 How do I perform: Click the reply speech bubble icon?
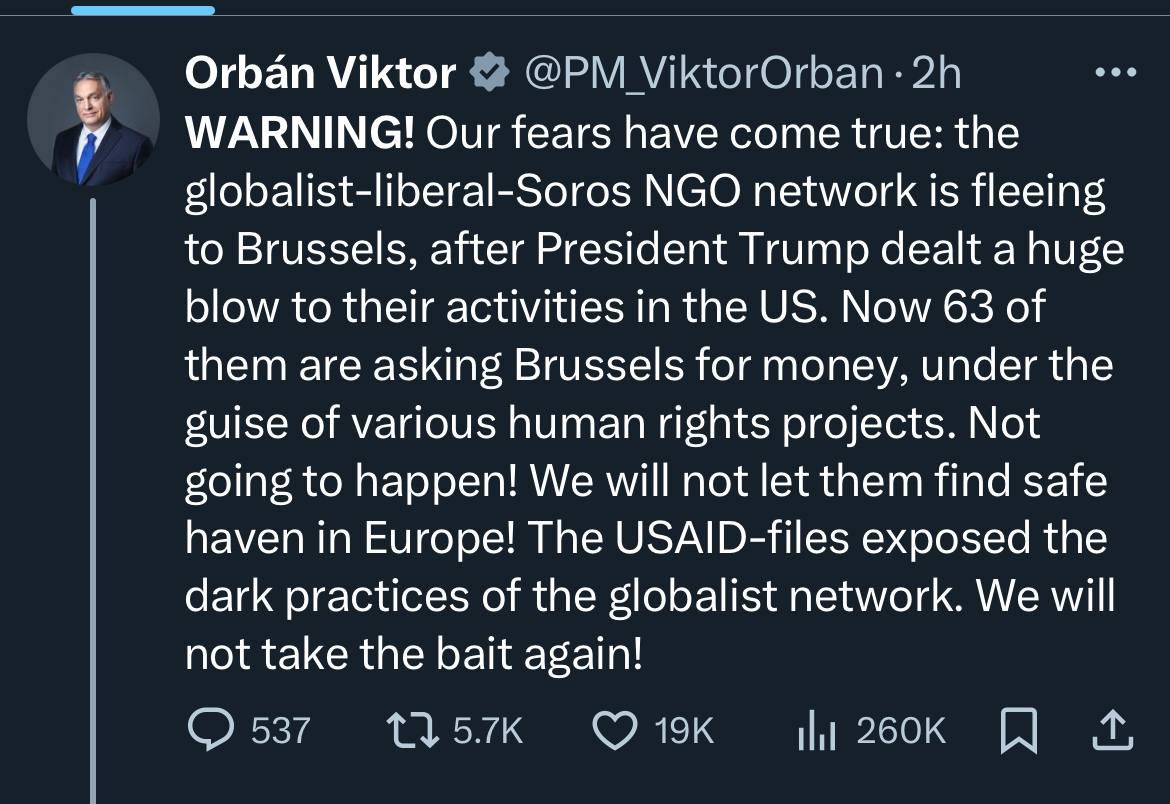pos(211,731)
